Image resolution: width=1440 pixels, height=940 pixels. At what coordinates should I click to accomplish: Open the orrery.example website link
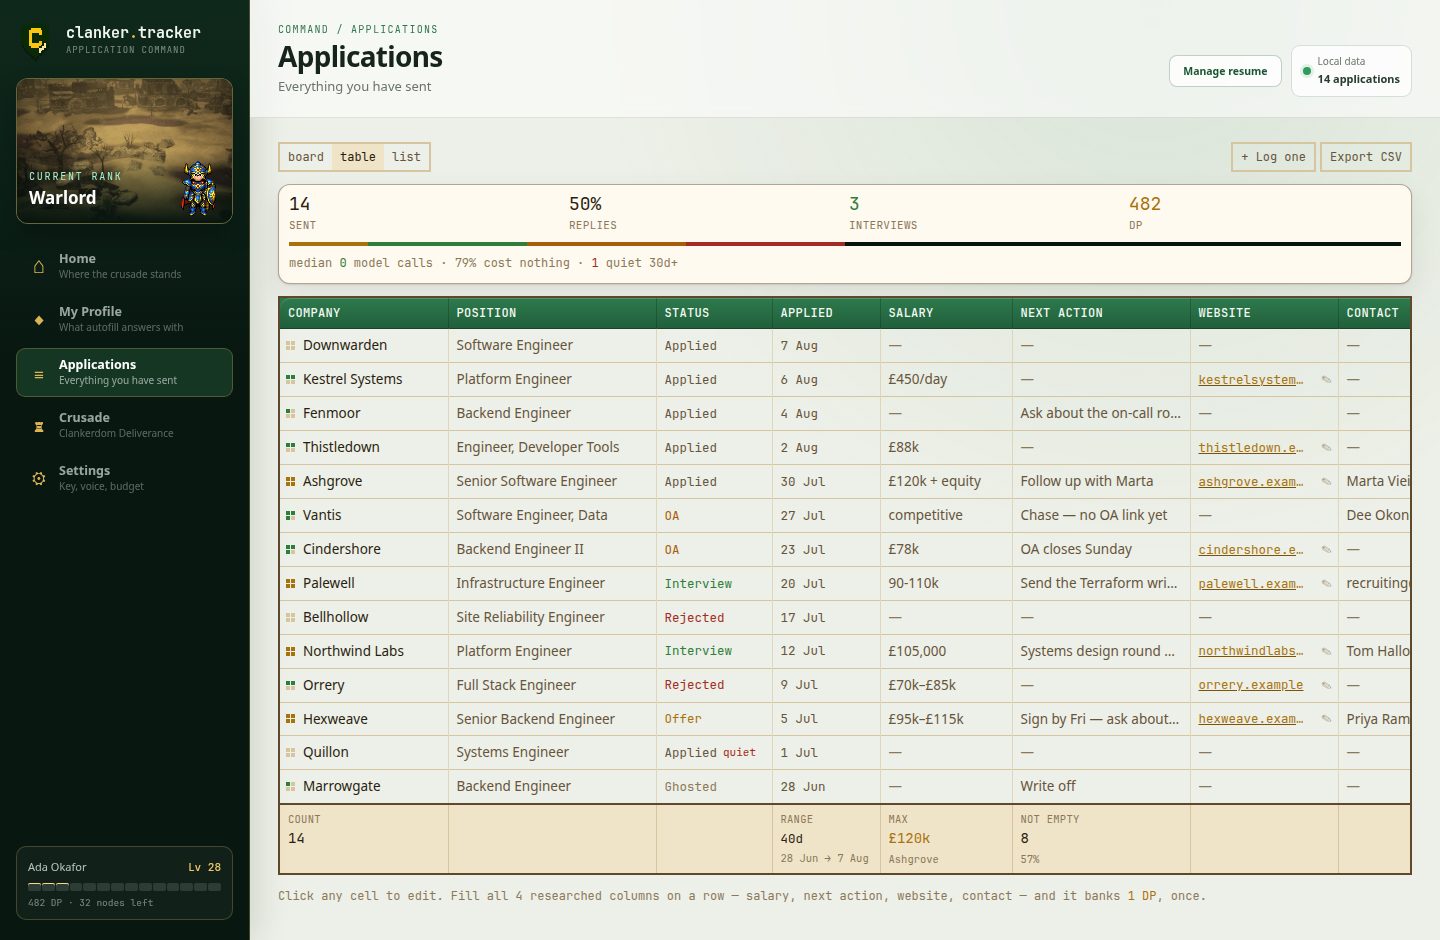1251,686
